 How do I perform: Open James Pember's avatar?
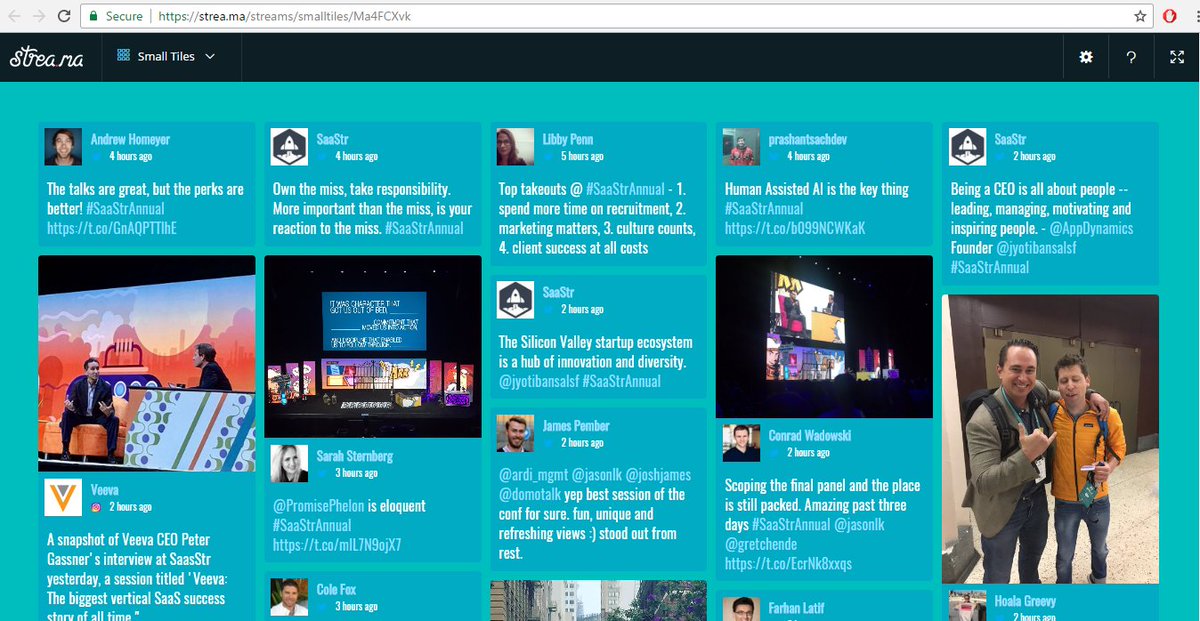point(515,434)
